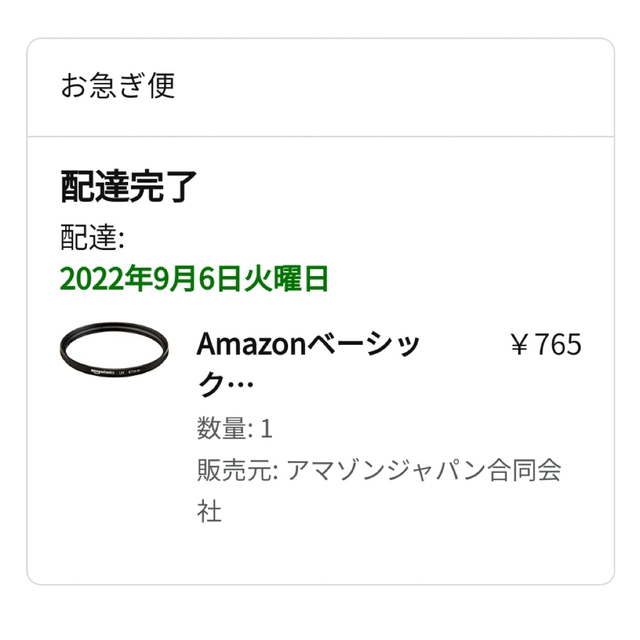Click the digit 1 after 数量:
The image size is (640, 640).
(266, 429)
